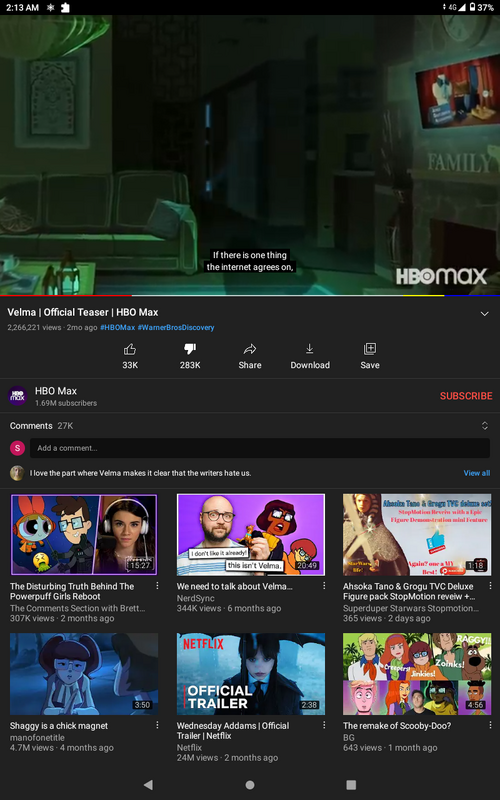Play The remake of Scooby-Doo thumbnail

pos(417,674)
